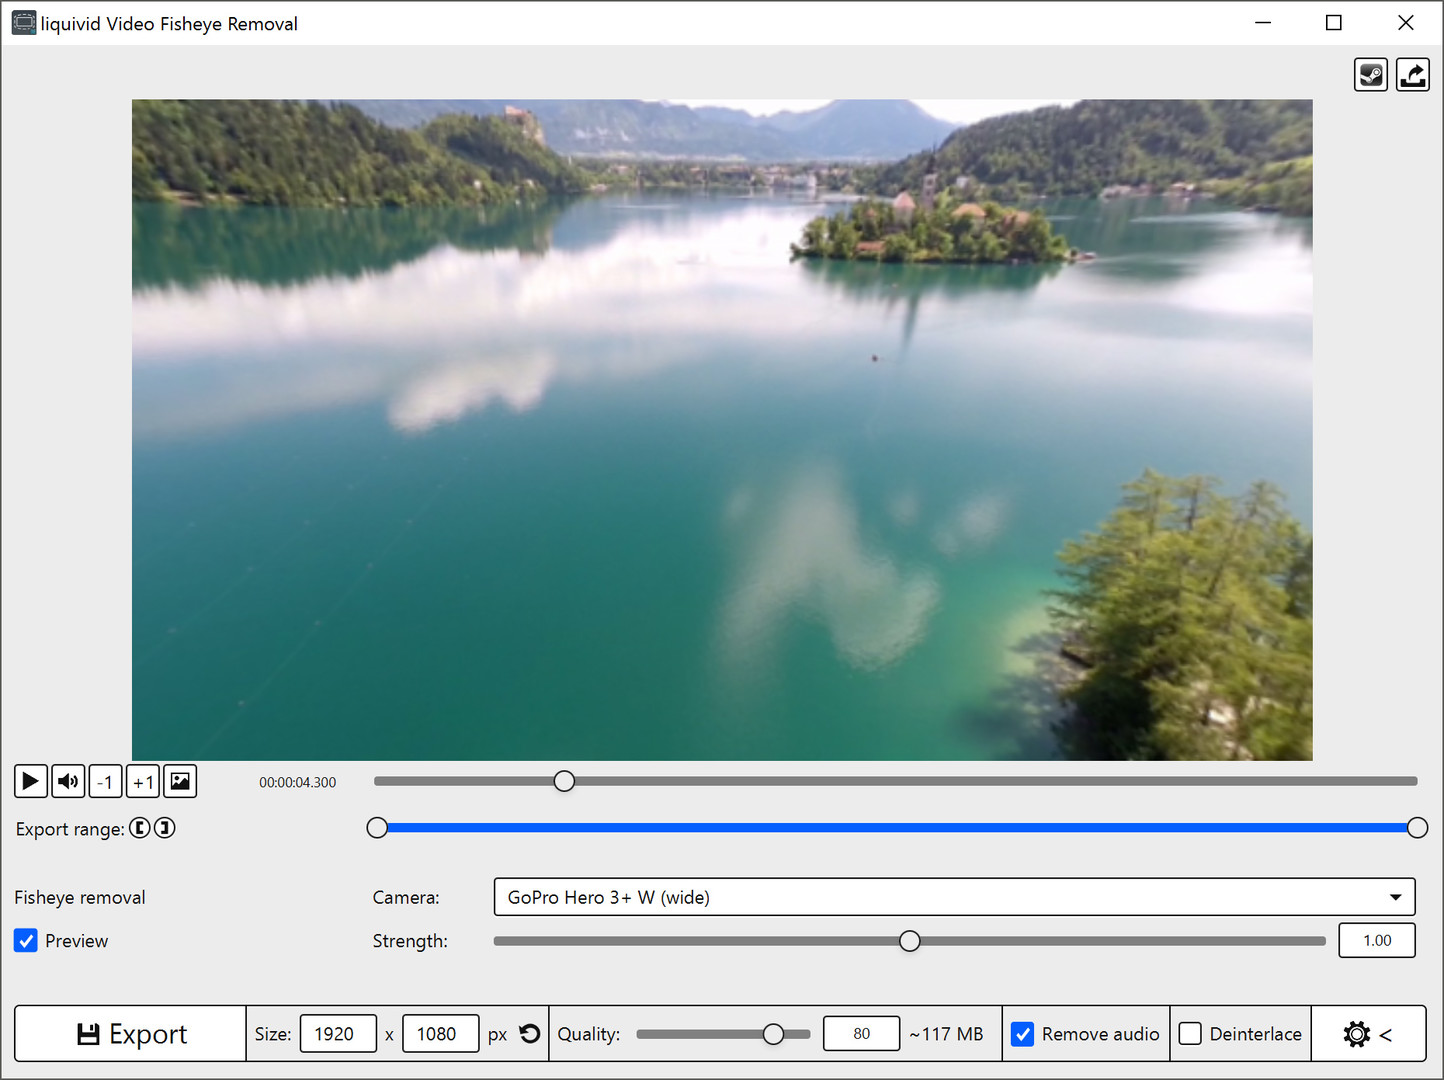Disable the Remove audio option

tap(1022, 1033)
